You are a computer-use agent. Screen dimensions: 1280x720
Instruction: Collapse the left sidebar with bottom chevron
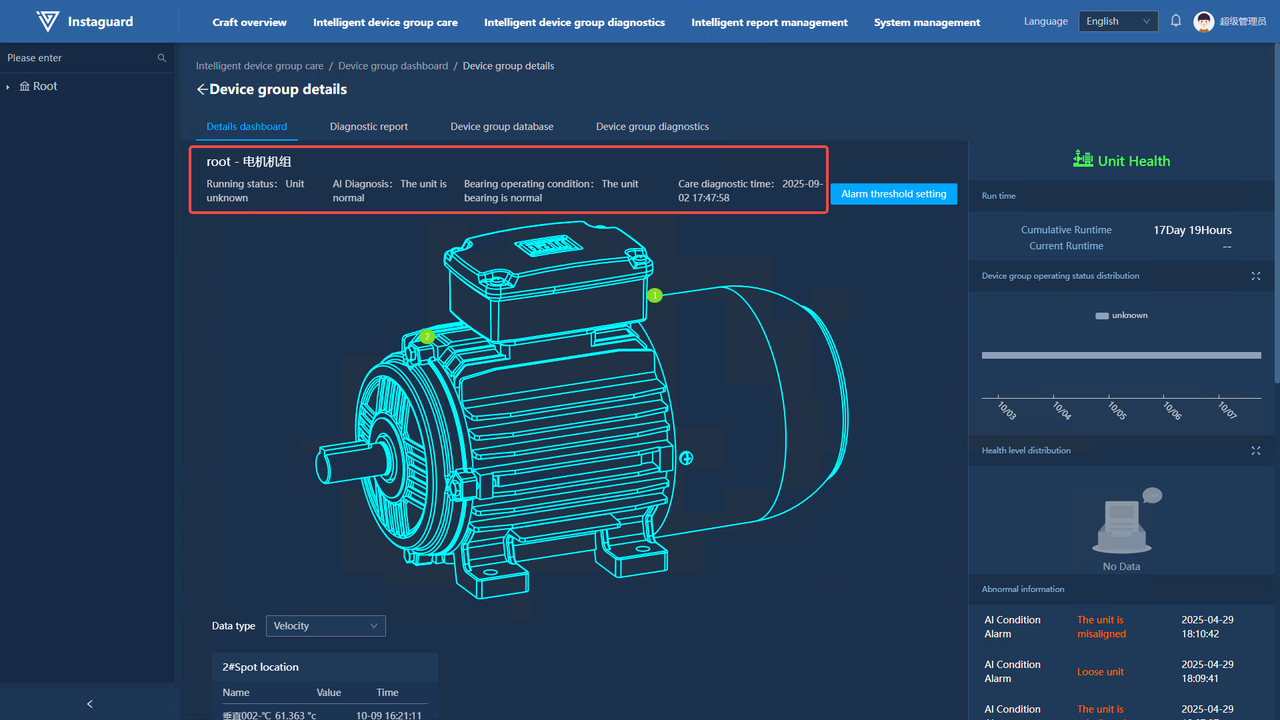(90, 704)
